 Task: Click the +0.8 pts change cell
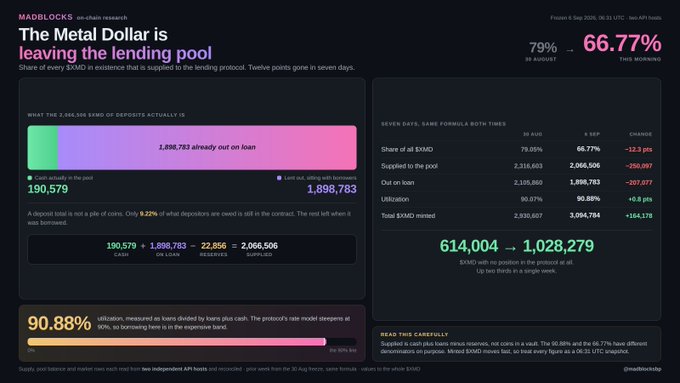[x=640, y=199]
